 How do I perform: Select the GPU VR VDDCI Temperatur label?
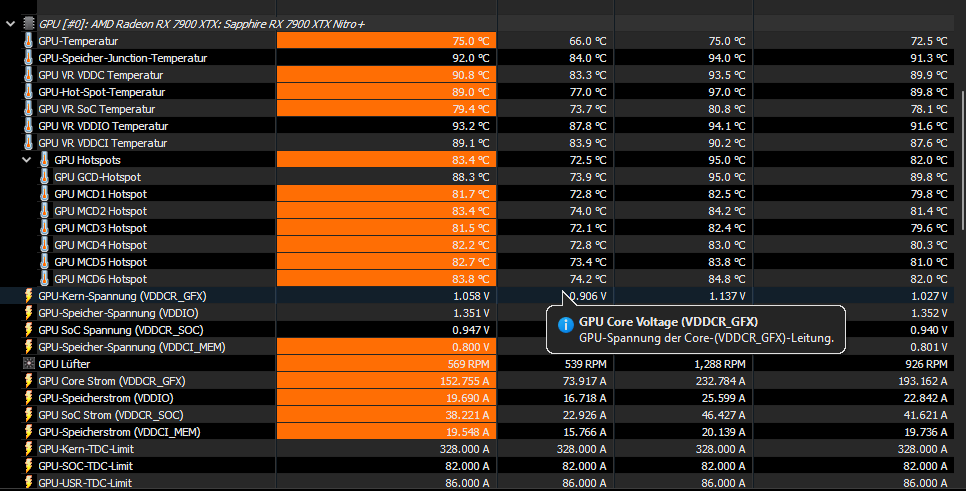click(x=102, y=144)
